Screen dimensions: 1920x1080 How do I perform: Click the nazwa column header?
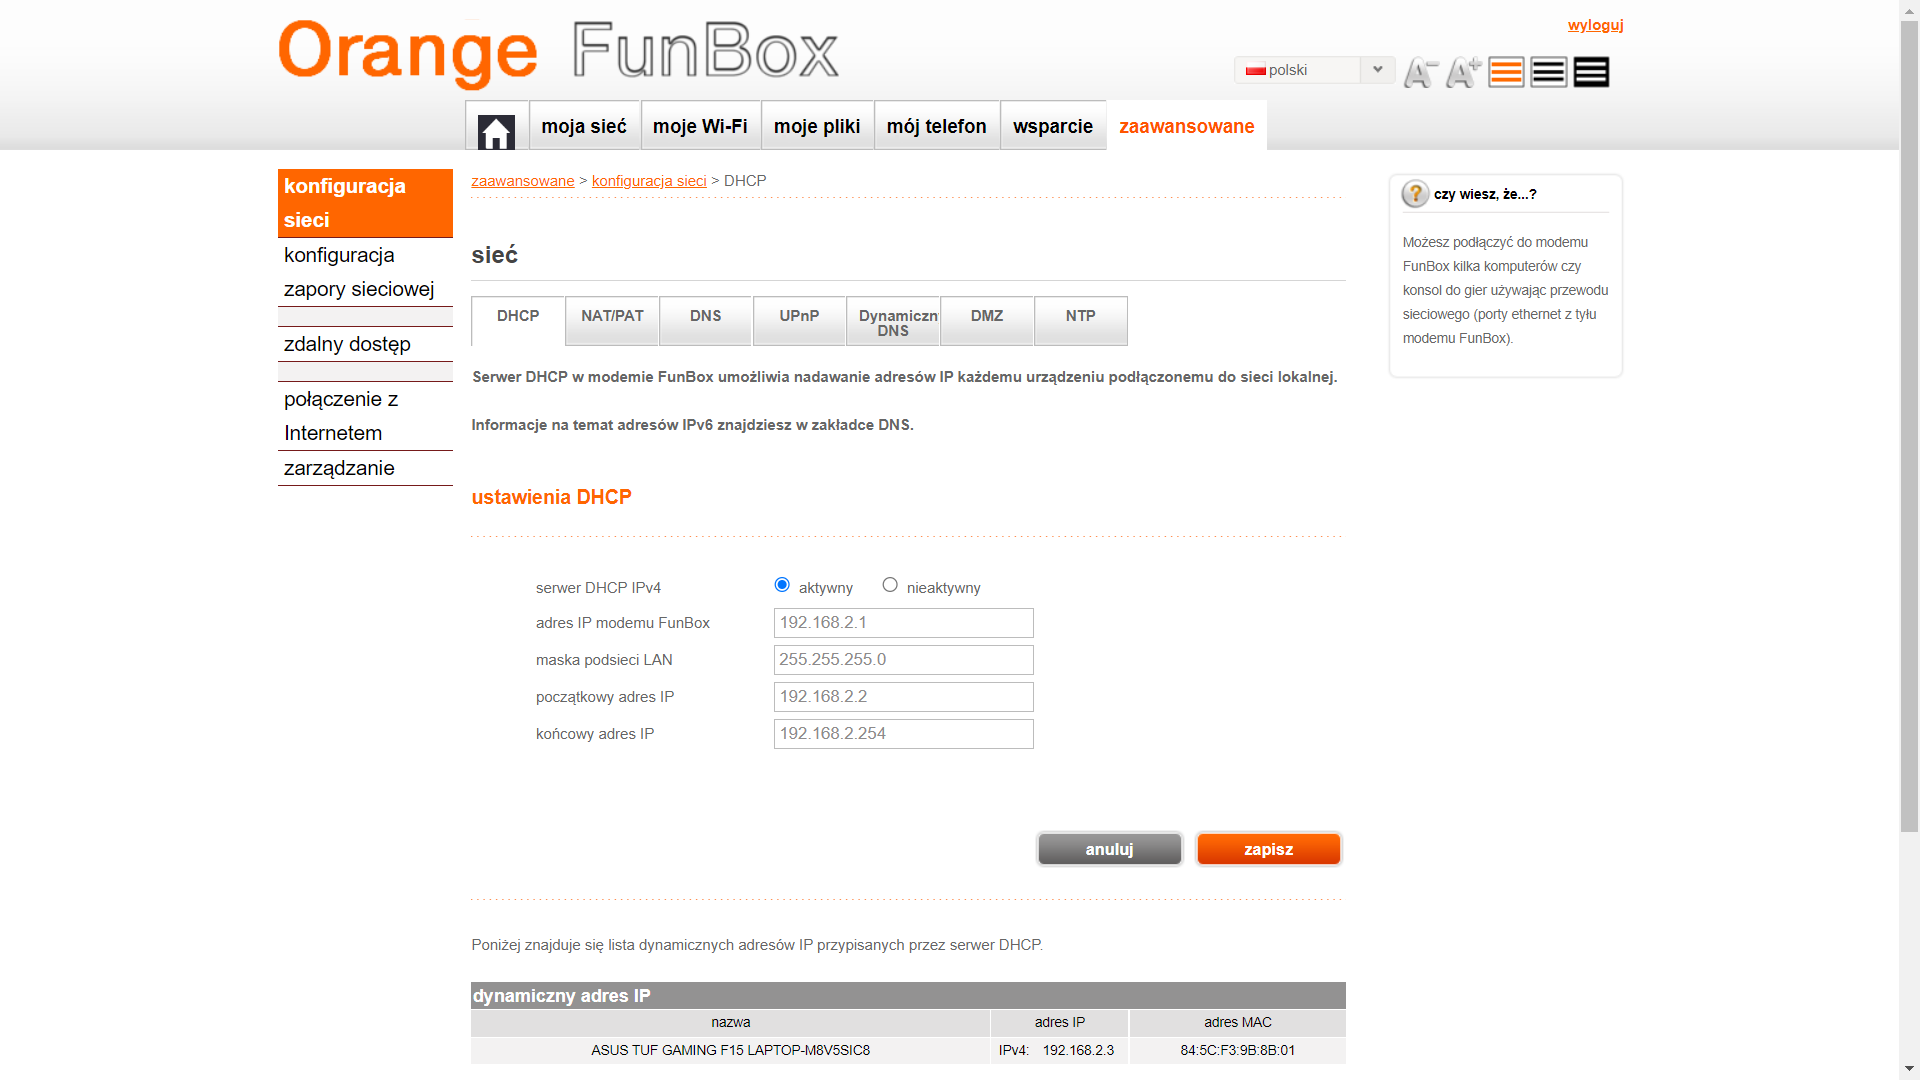point(731,1022)
